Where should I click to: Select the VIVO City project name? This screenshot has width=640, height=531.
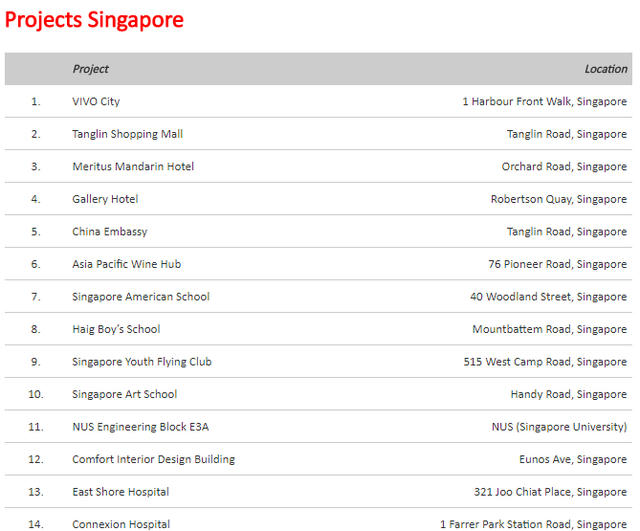(x=96, y=102)
